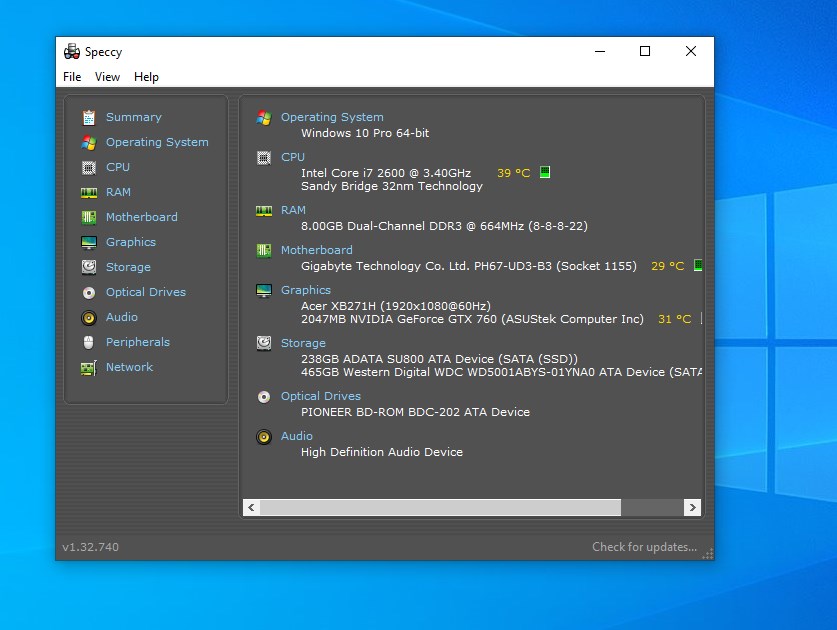
Task: Click the window size grip corner
Action: 708,554
